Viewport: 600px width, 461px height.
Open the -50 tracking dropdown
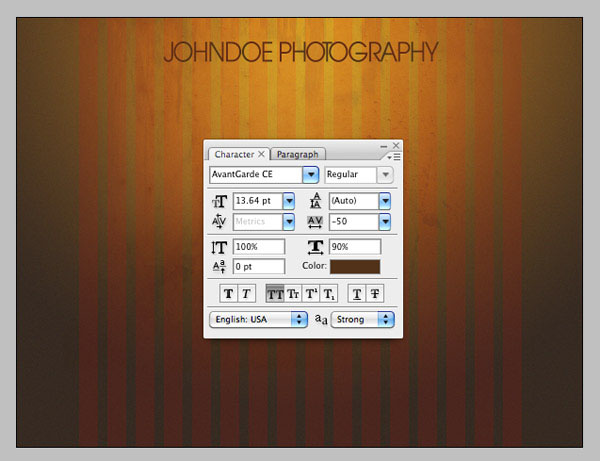click(385, 222)
